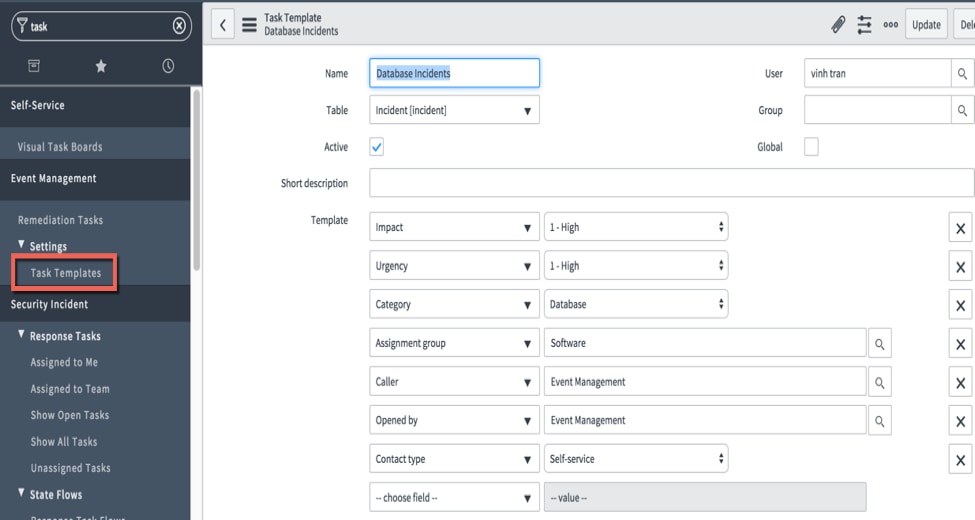Viewport: 975px width, 520px height.
Task: Click the empty Group field
Action: click(877, 110)
